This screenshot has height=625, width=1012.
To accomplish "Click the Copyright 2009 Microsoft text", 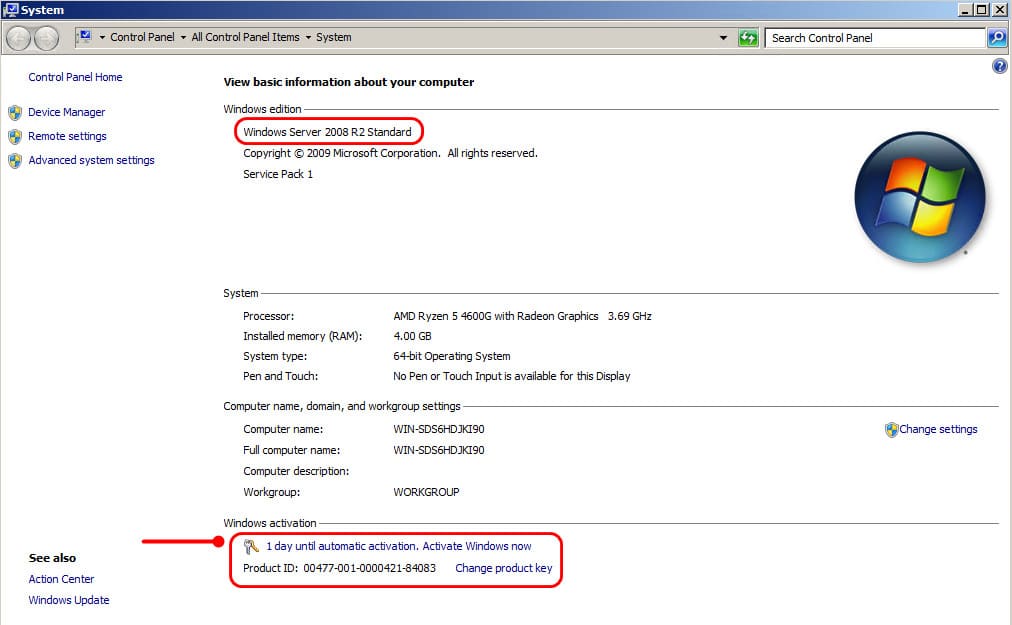I will pyautogui.click(x=390, y=153).
